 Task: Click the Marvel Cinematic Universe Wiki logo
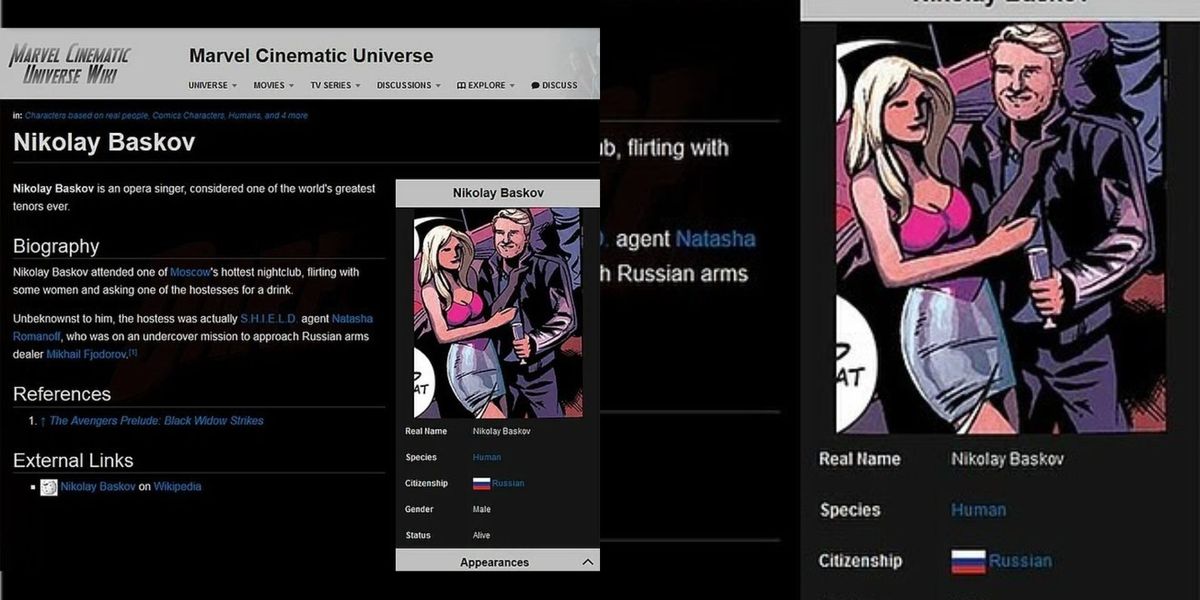pyautogui.click(x=70, y=64)
